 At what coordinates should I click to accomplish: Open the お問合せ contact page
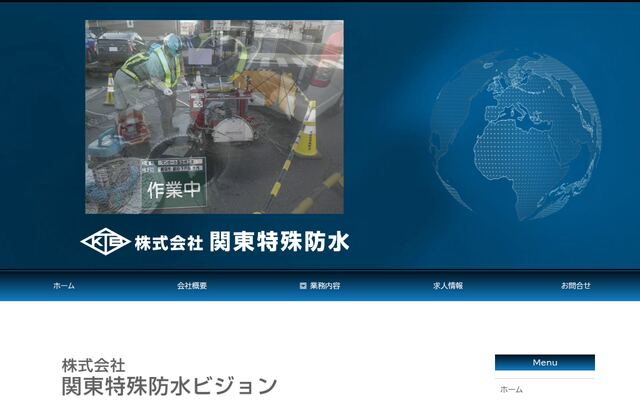coord(576,286)
